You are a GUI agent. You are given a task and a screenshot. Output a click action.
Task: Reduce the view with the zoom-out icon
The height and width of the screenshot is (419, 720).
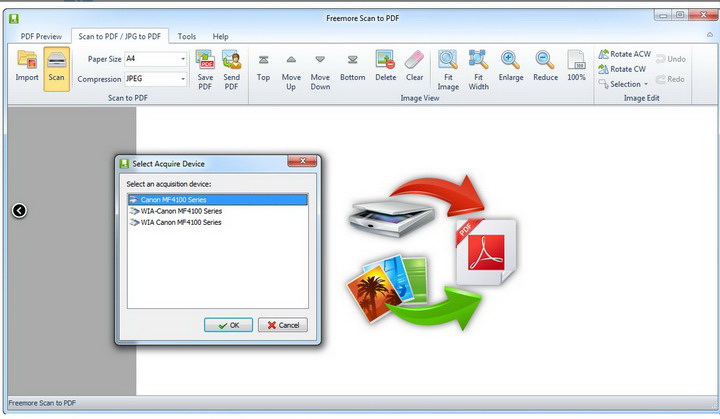tap(545, 60)
